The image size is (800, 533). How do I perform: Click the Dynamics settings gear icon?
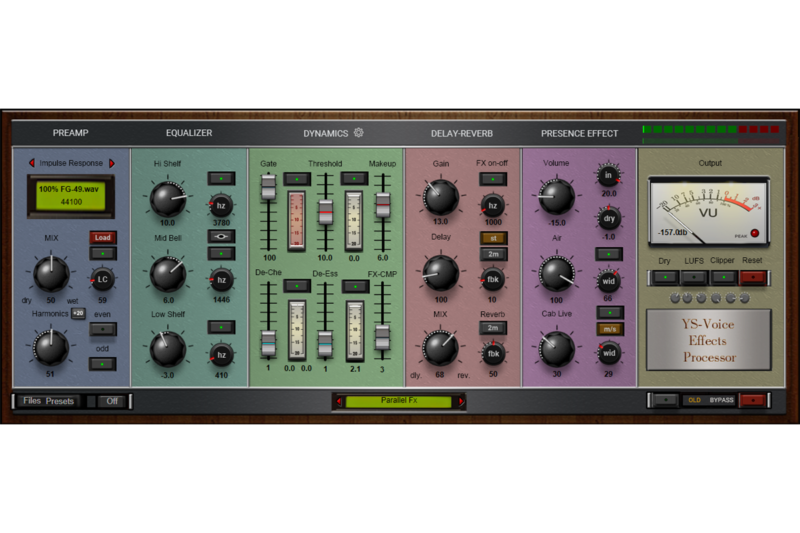point(358,132)
